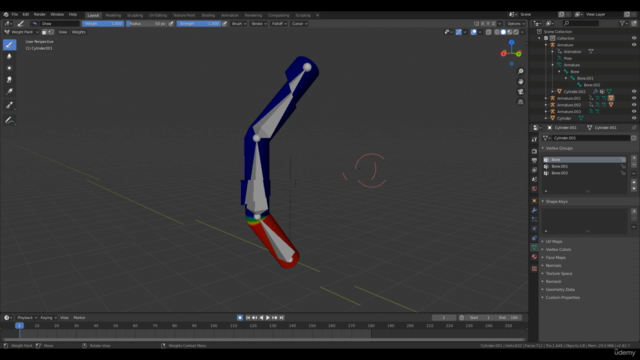
Task: Adjust the Weight slider
Action: click(103, 24)
